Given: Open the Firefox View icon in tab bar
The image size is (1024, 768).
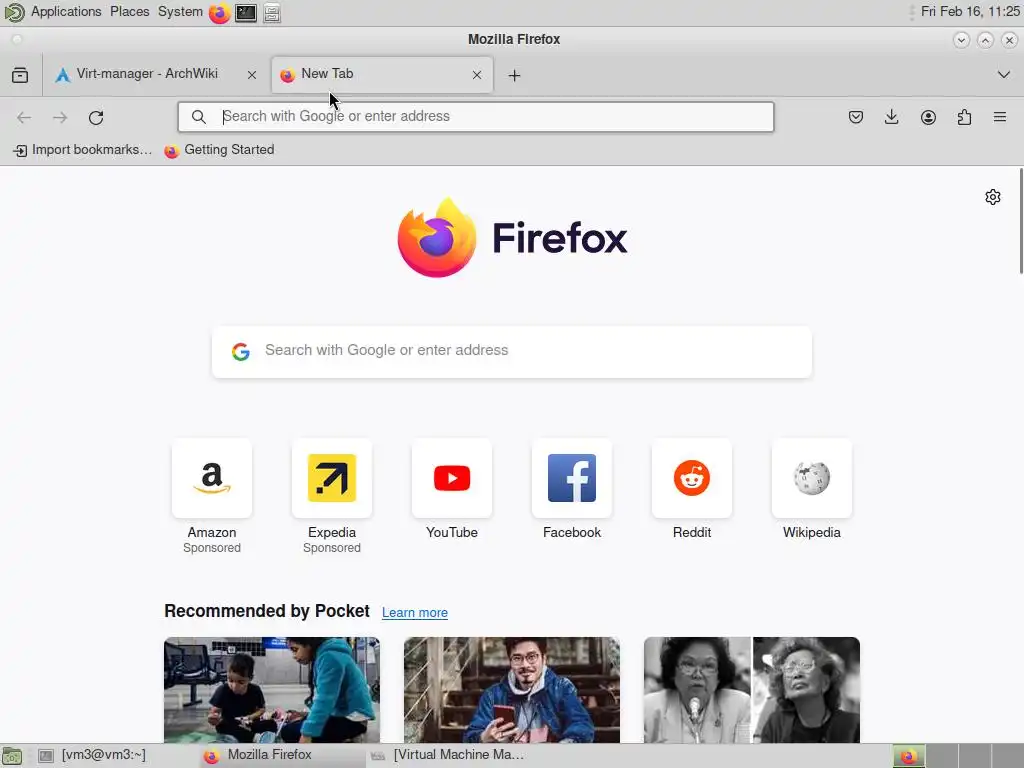Looking at the screenshot, I should pyautogui.click(x=20, y=75).
